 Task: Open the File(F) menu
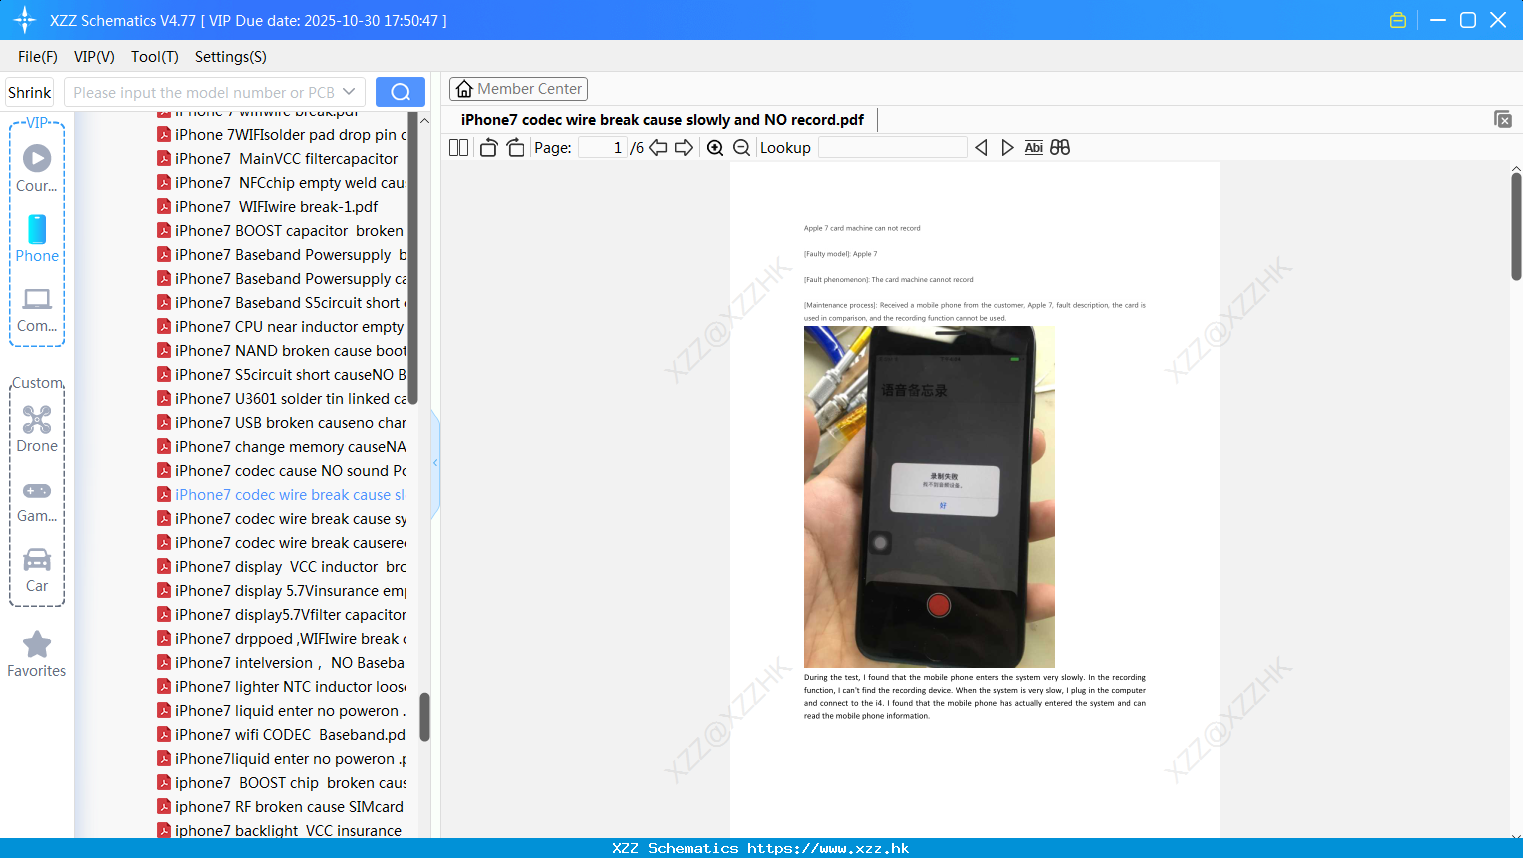pos(38,57)
